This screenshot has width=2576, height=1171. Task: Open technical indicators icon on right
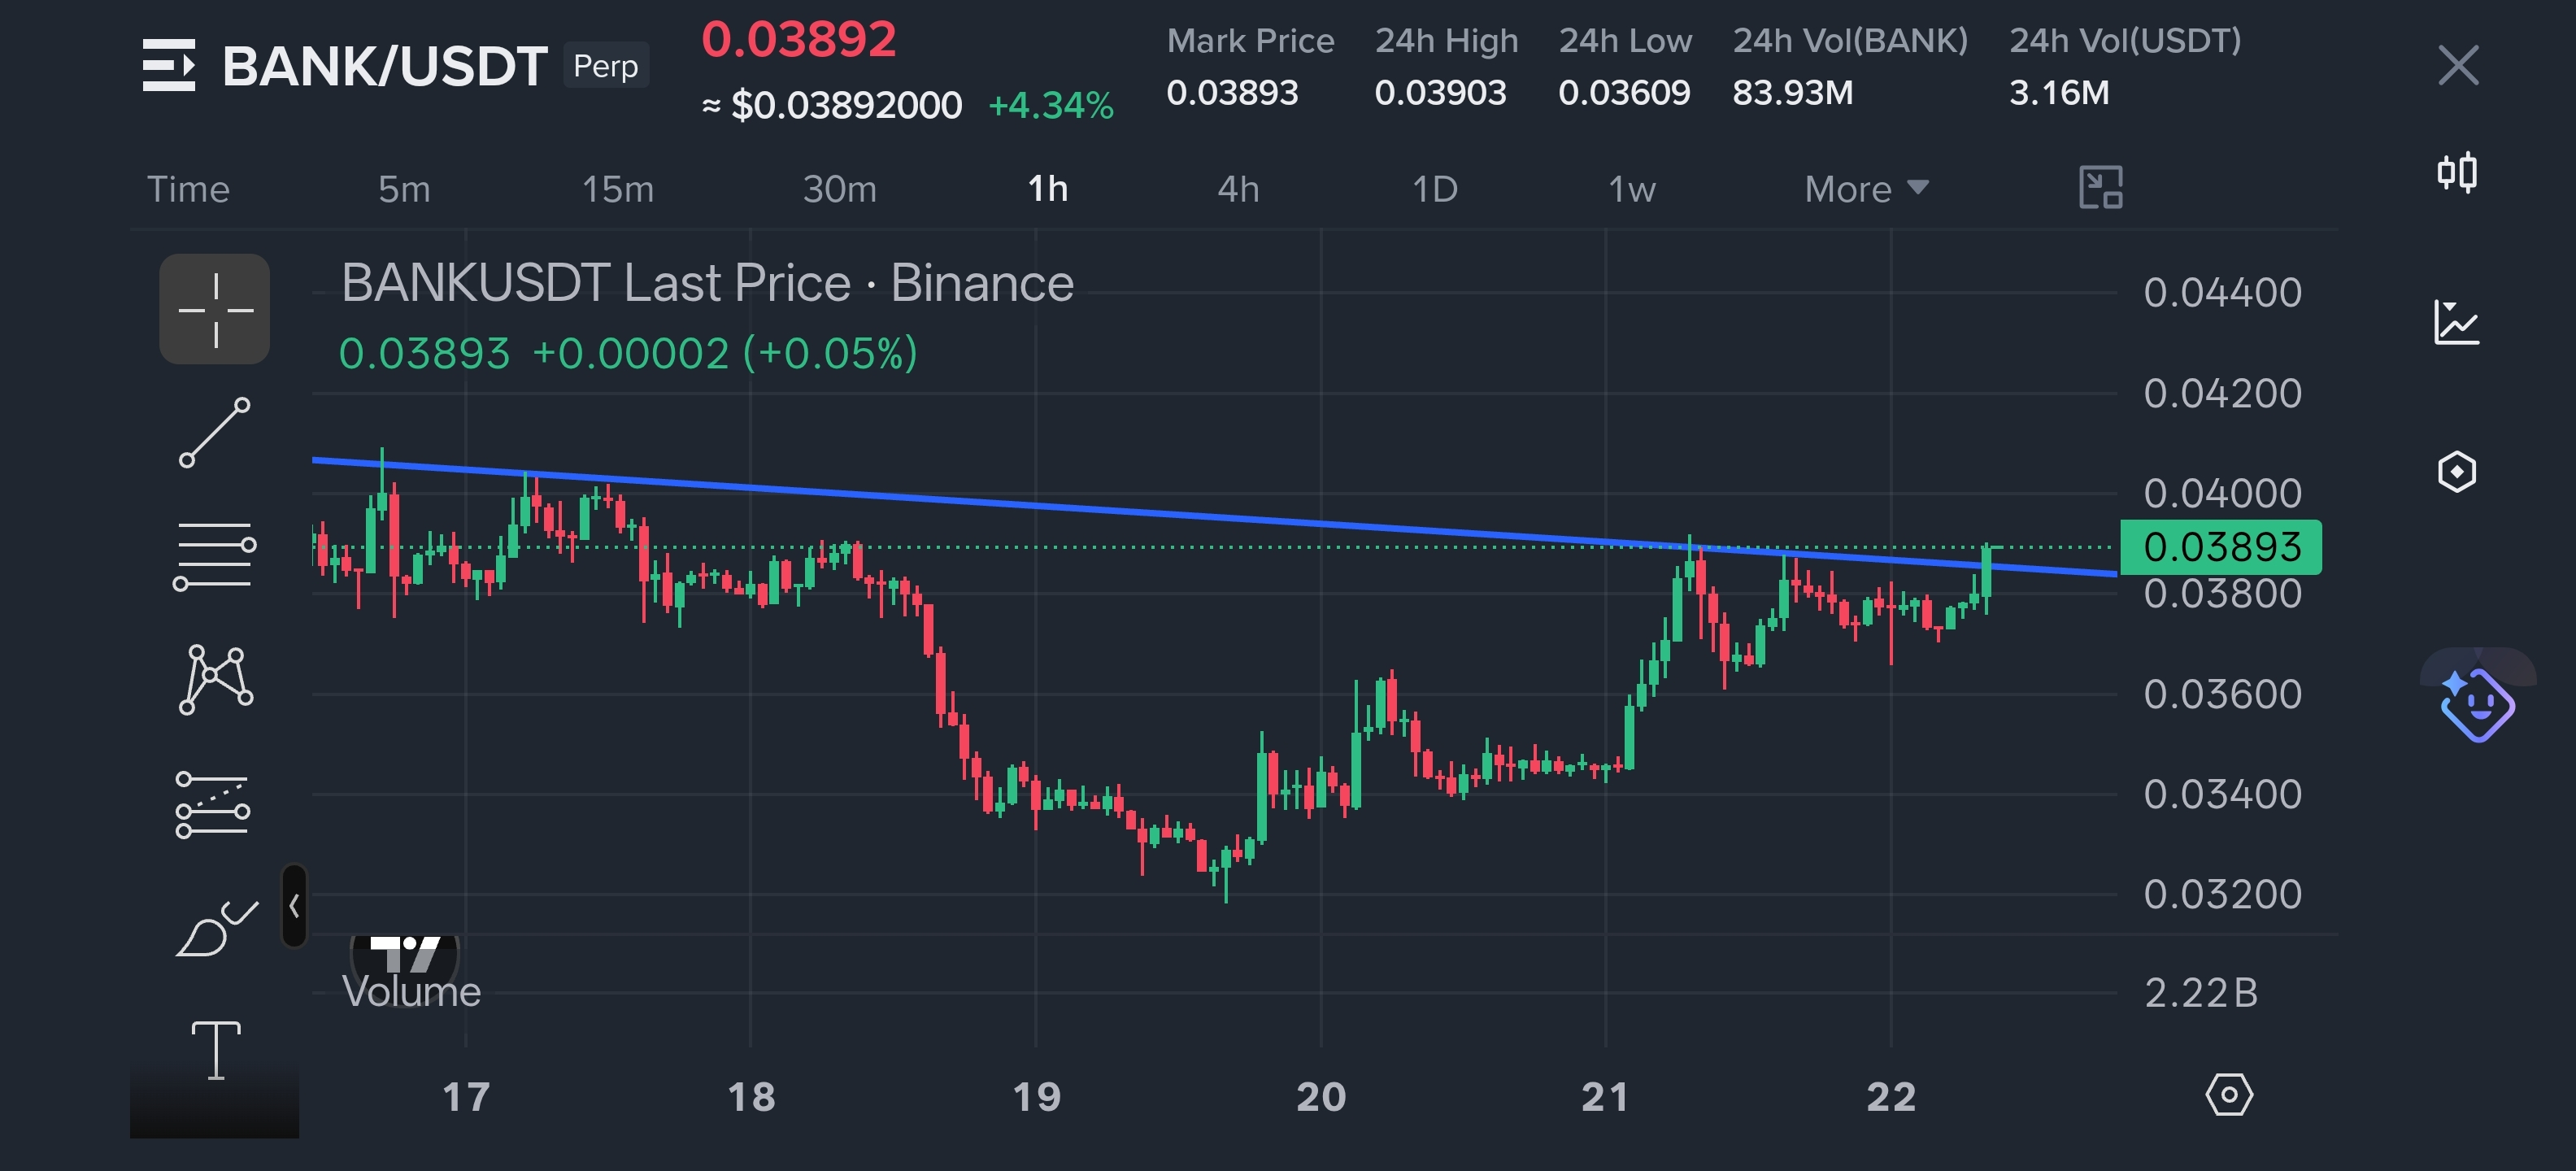click(x=2456, y=322)
